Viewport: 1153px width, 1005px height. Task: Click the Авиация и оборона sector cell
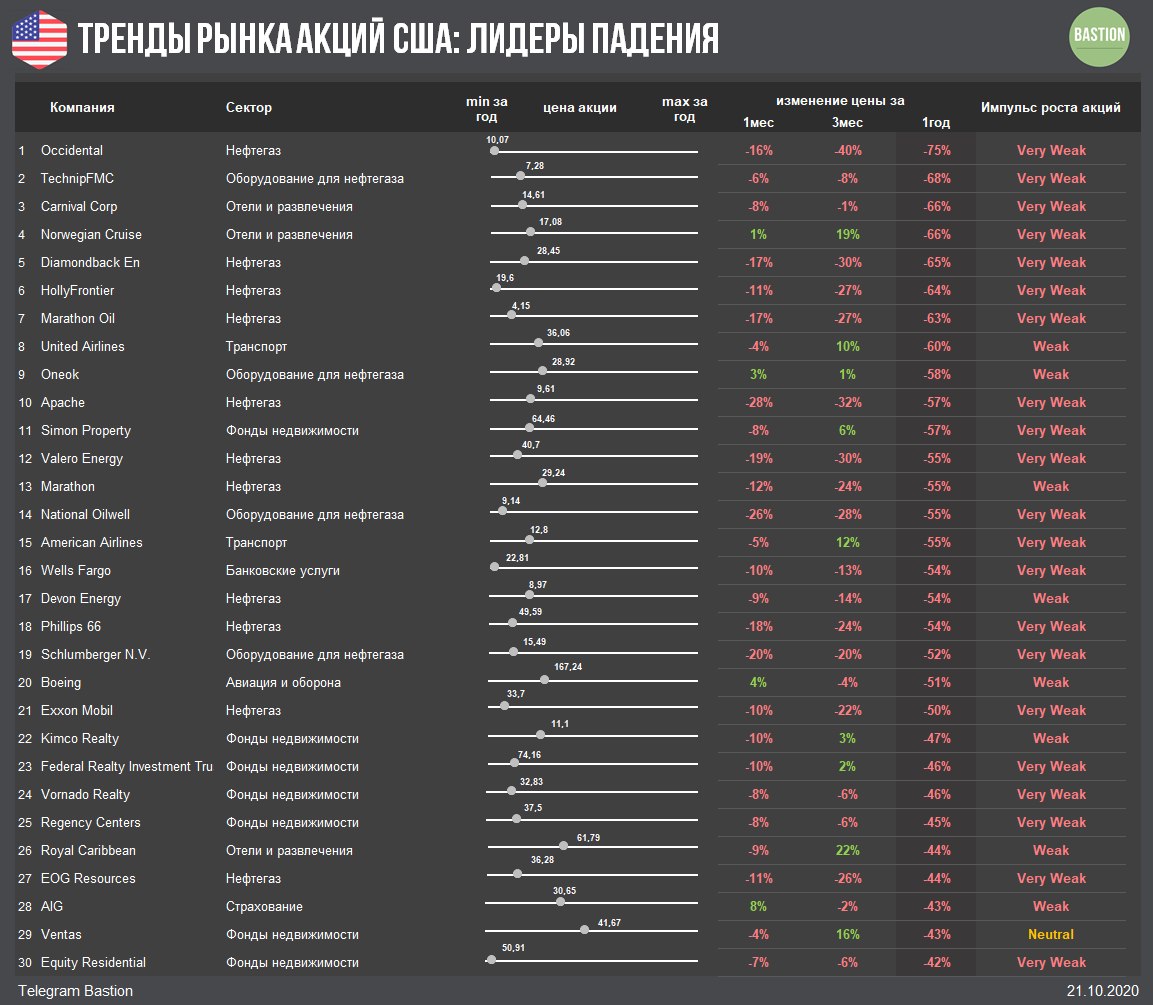(x=283, y=682)
